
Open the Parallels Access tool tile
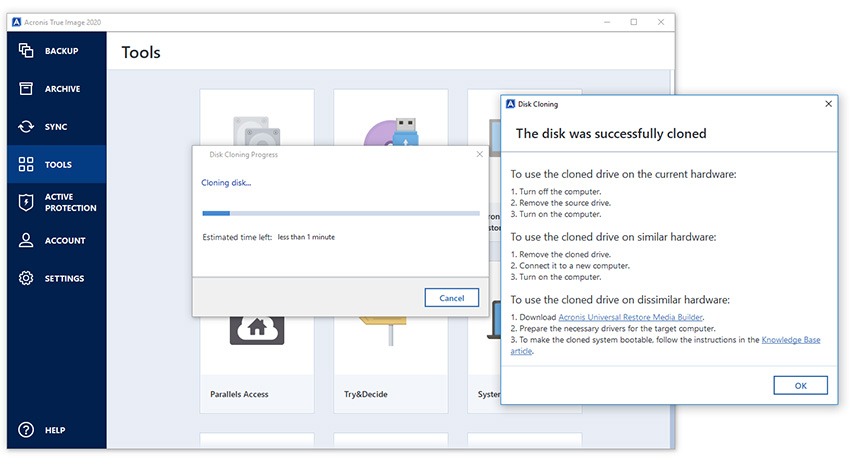257,360
